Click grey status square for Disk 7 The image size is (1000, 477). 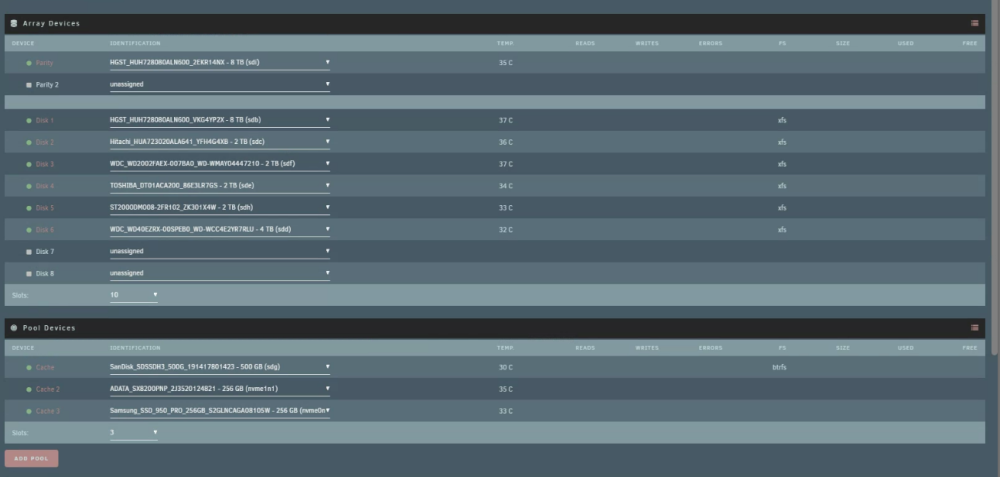29,252
